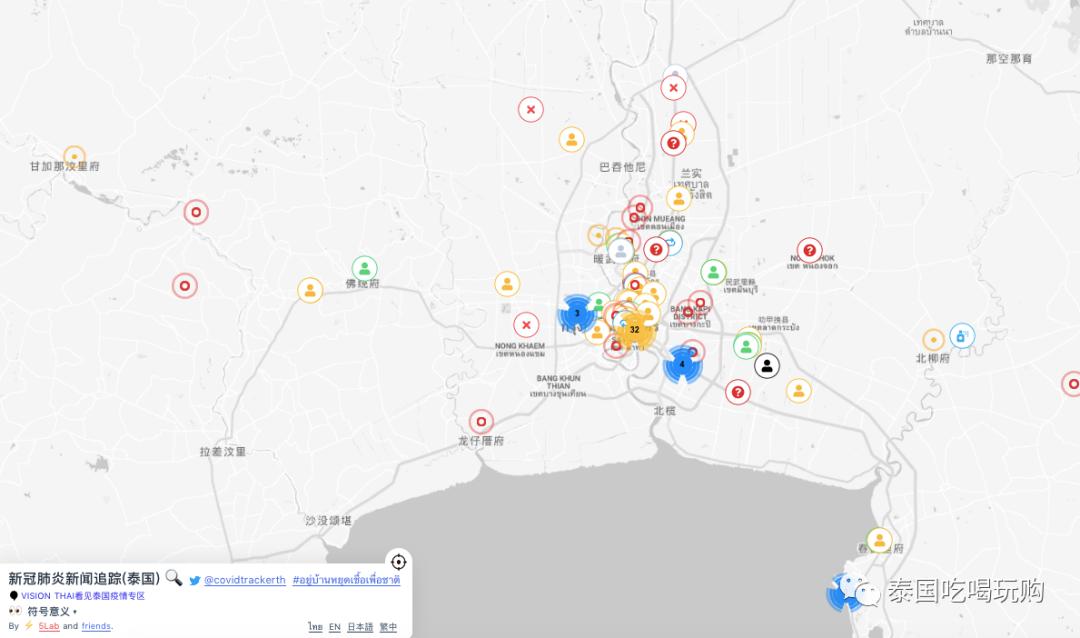Open the VISION THAI看见泰国疫情专区 link
Image resolution: width=1080 pixels, height=638 pixels.
[x=83, y=596]
